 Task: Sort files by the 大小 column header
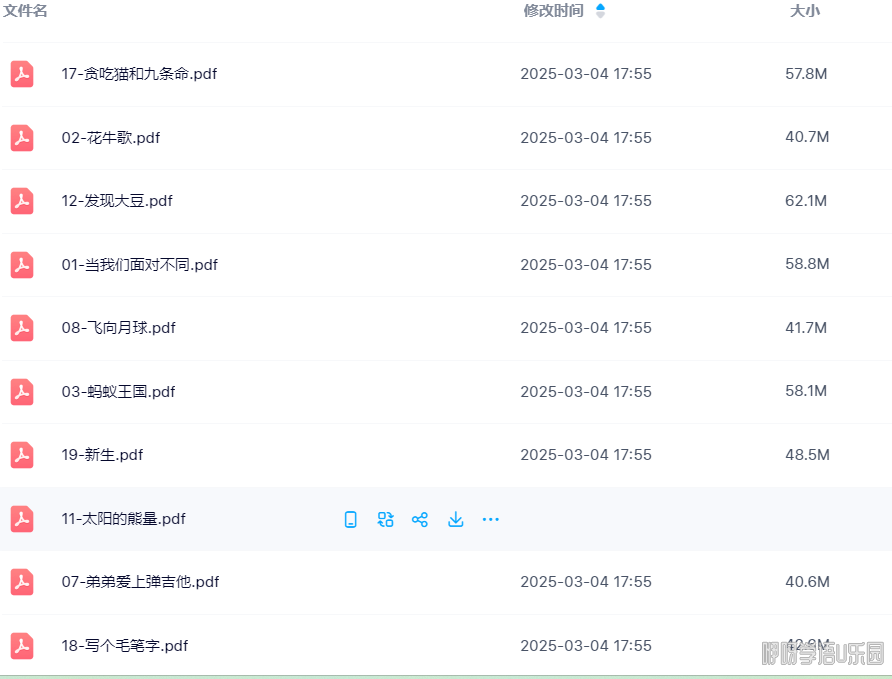pos(805,11)
